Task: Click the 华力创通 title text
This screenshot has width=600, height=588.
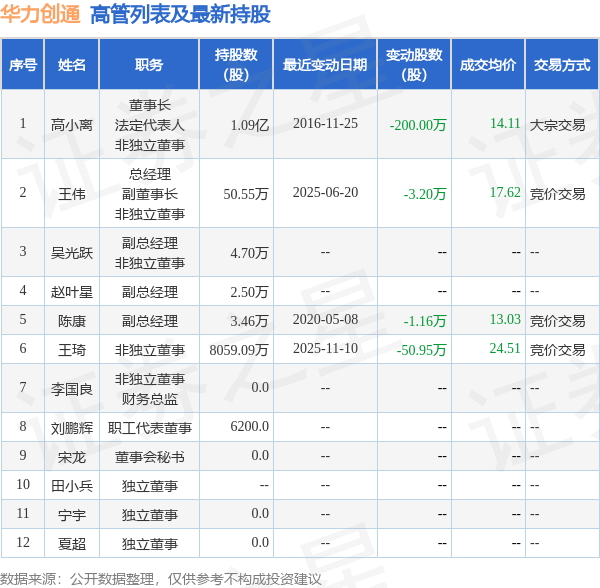Action: [40, 14]
